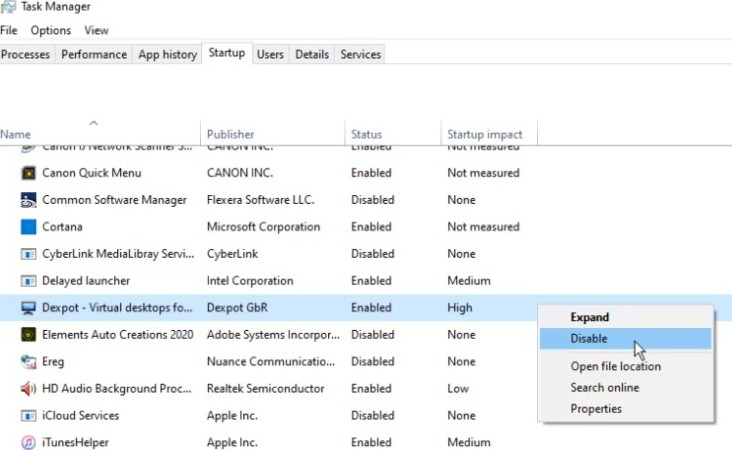Image resolution: width=732 pixels, height=450 pixels.
Task: Open the File menu
Action: tap(9, 30)
